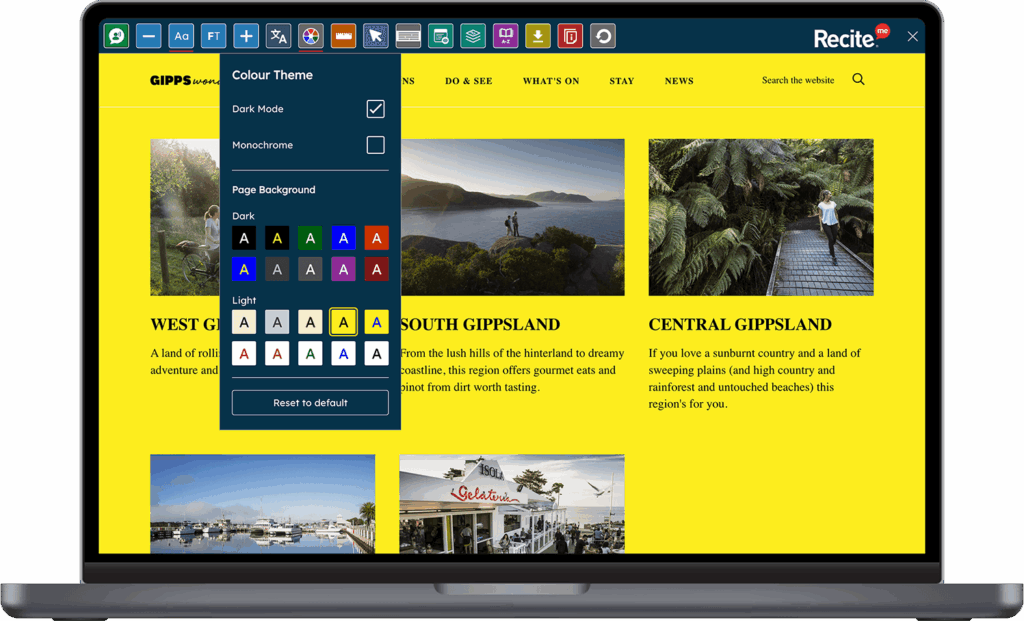Open the DO & SEE menu item
The image size is (1024, 621).
(468, 80)
